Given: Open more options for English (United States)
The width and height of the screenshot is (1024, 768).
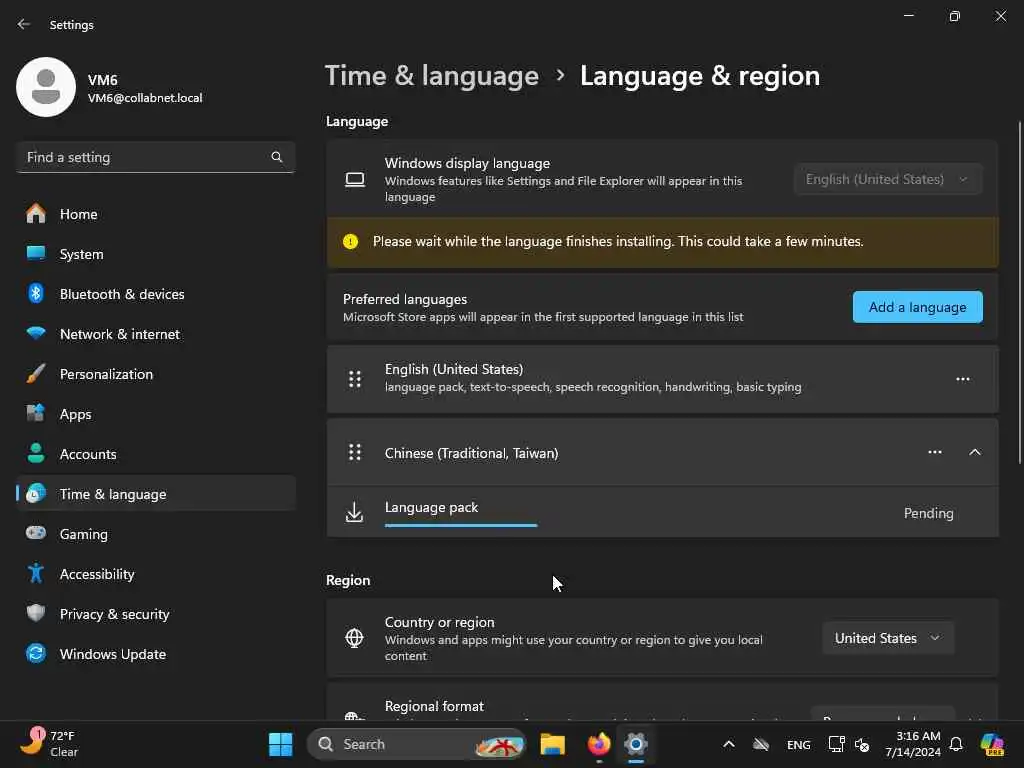Looking at the screenshot, I should [x=963, y=379].
